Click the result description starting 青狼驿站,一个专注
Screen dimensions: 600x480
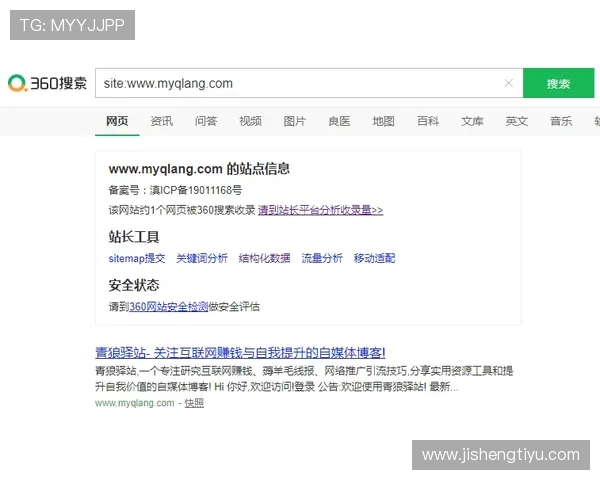click(304, 379)
